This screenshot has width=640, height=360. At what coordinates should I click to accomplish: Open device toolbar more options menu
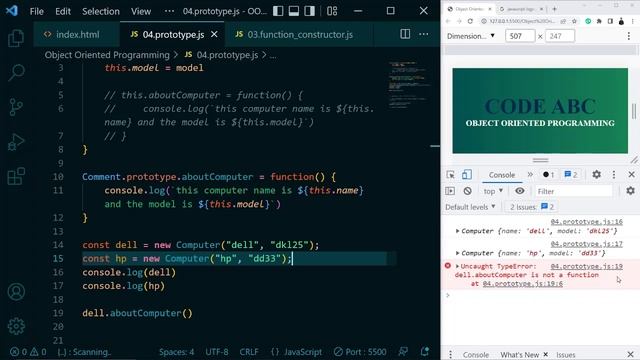click(x=629, y=36)
